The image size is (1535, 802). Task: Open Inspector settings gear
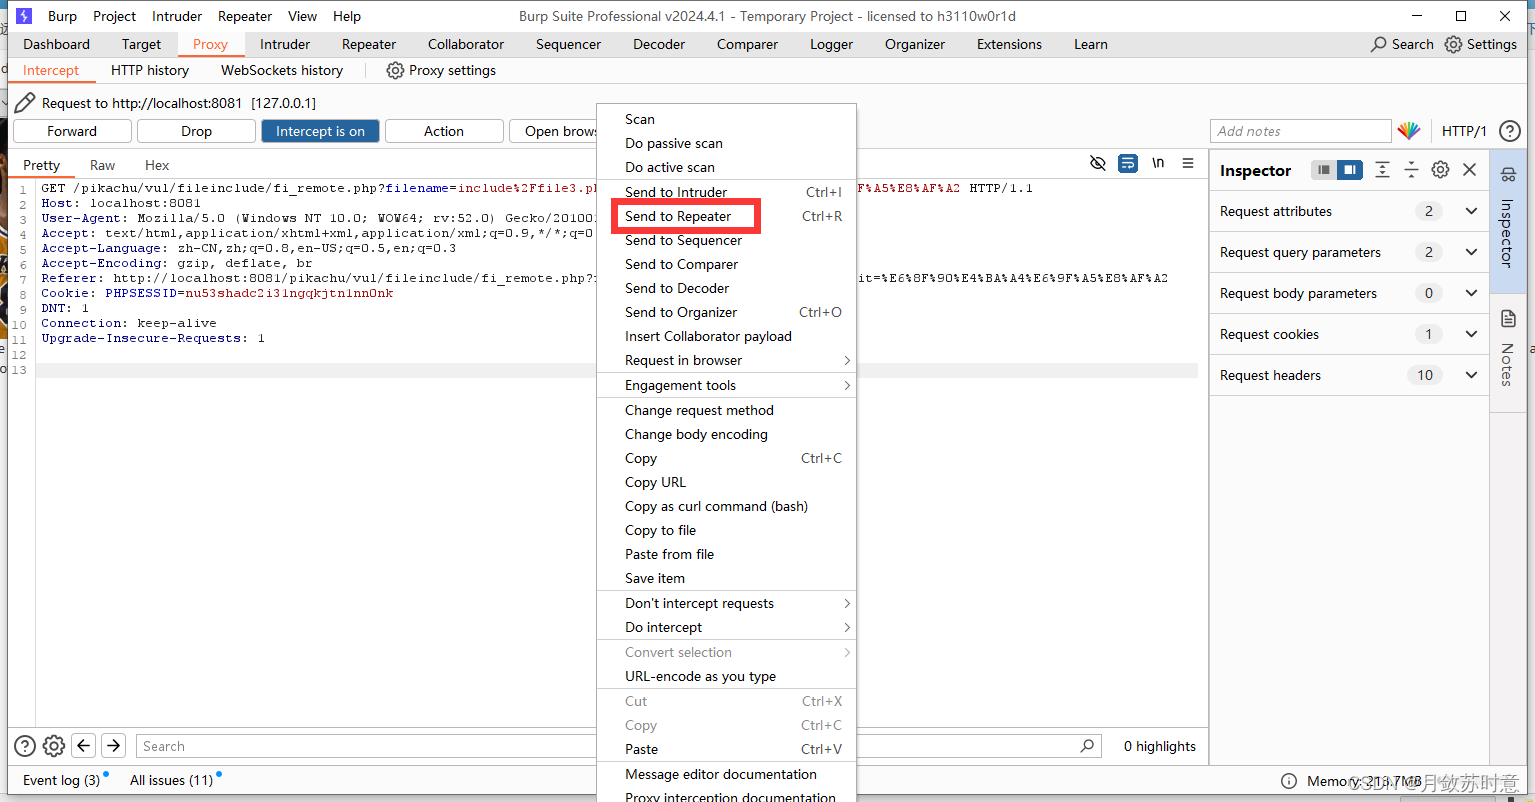click(x=1440, y=170)
